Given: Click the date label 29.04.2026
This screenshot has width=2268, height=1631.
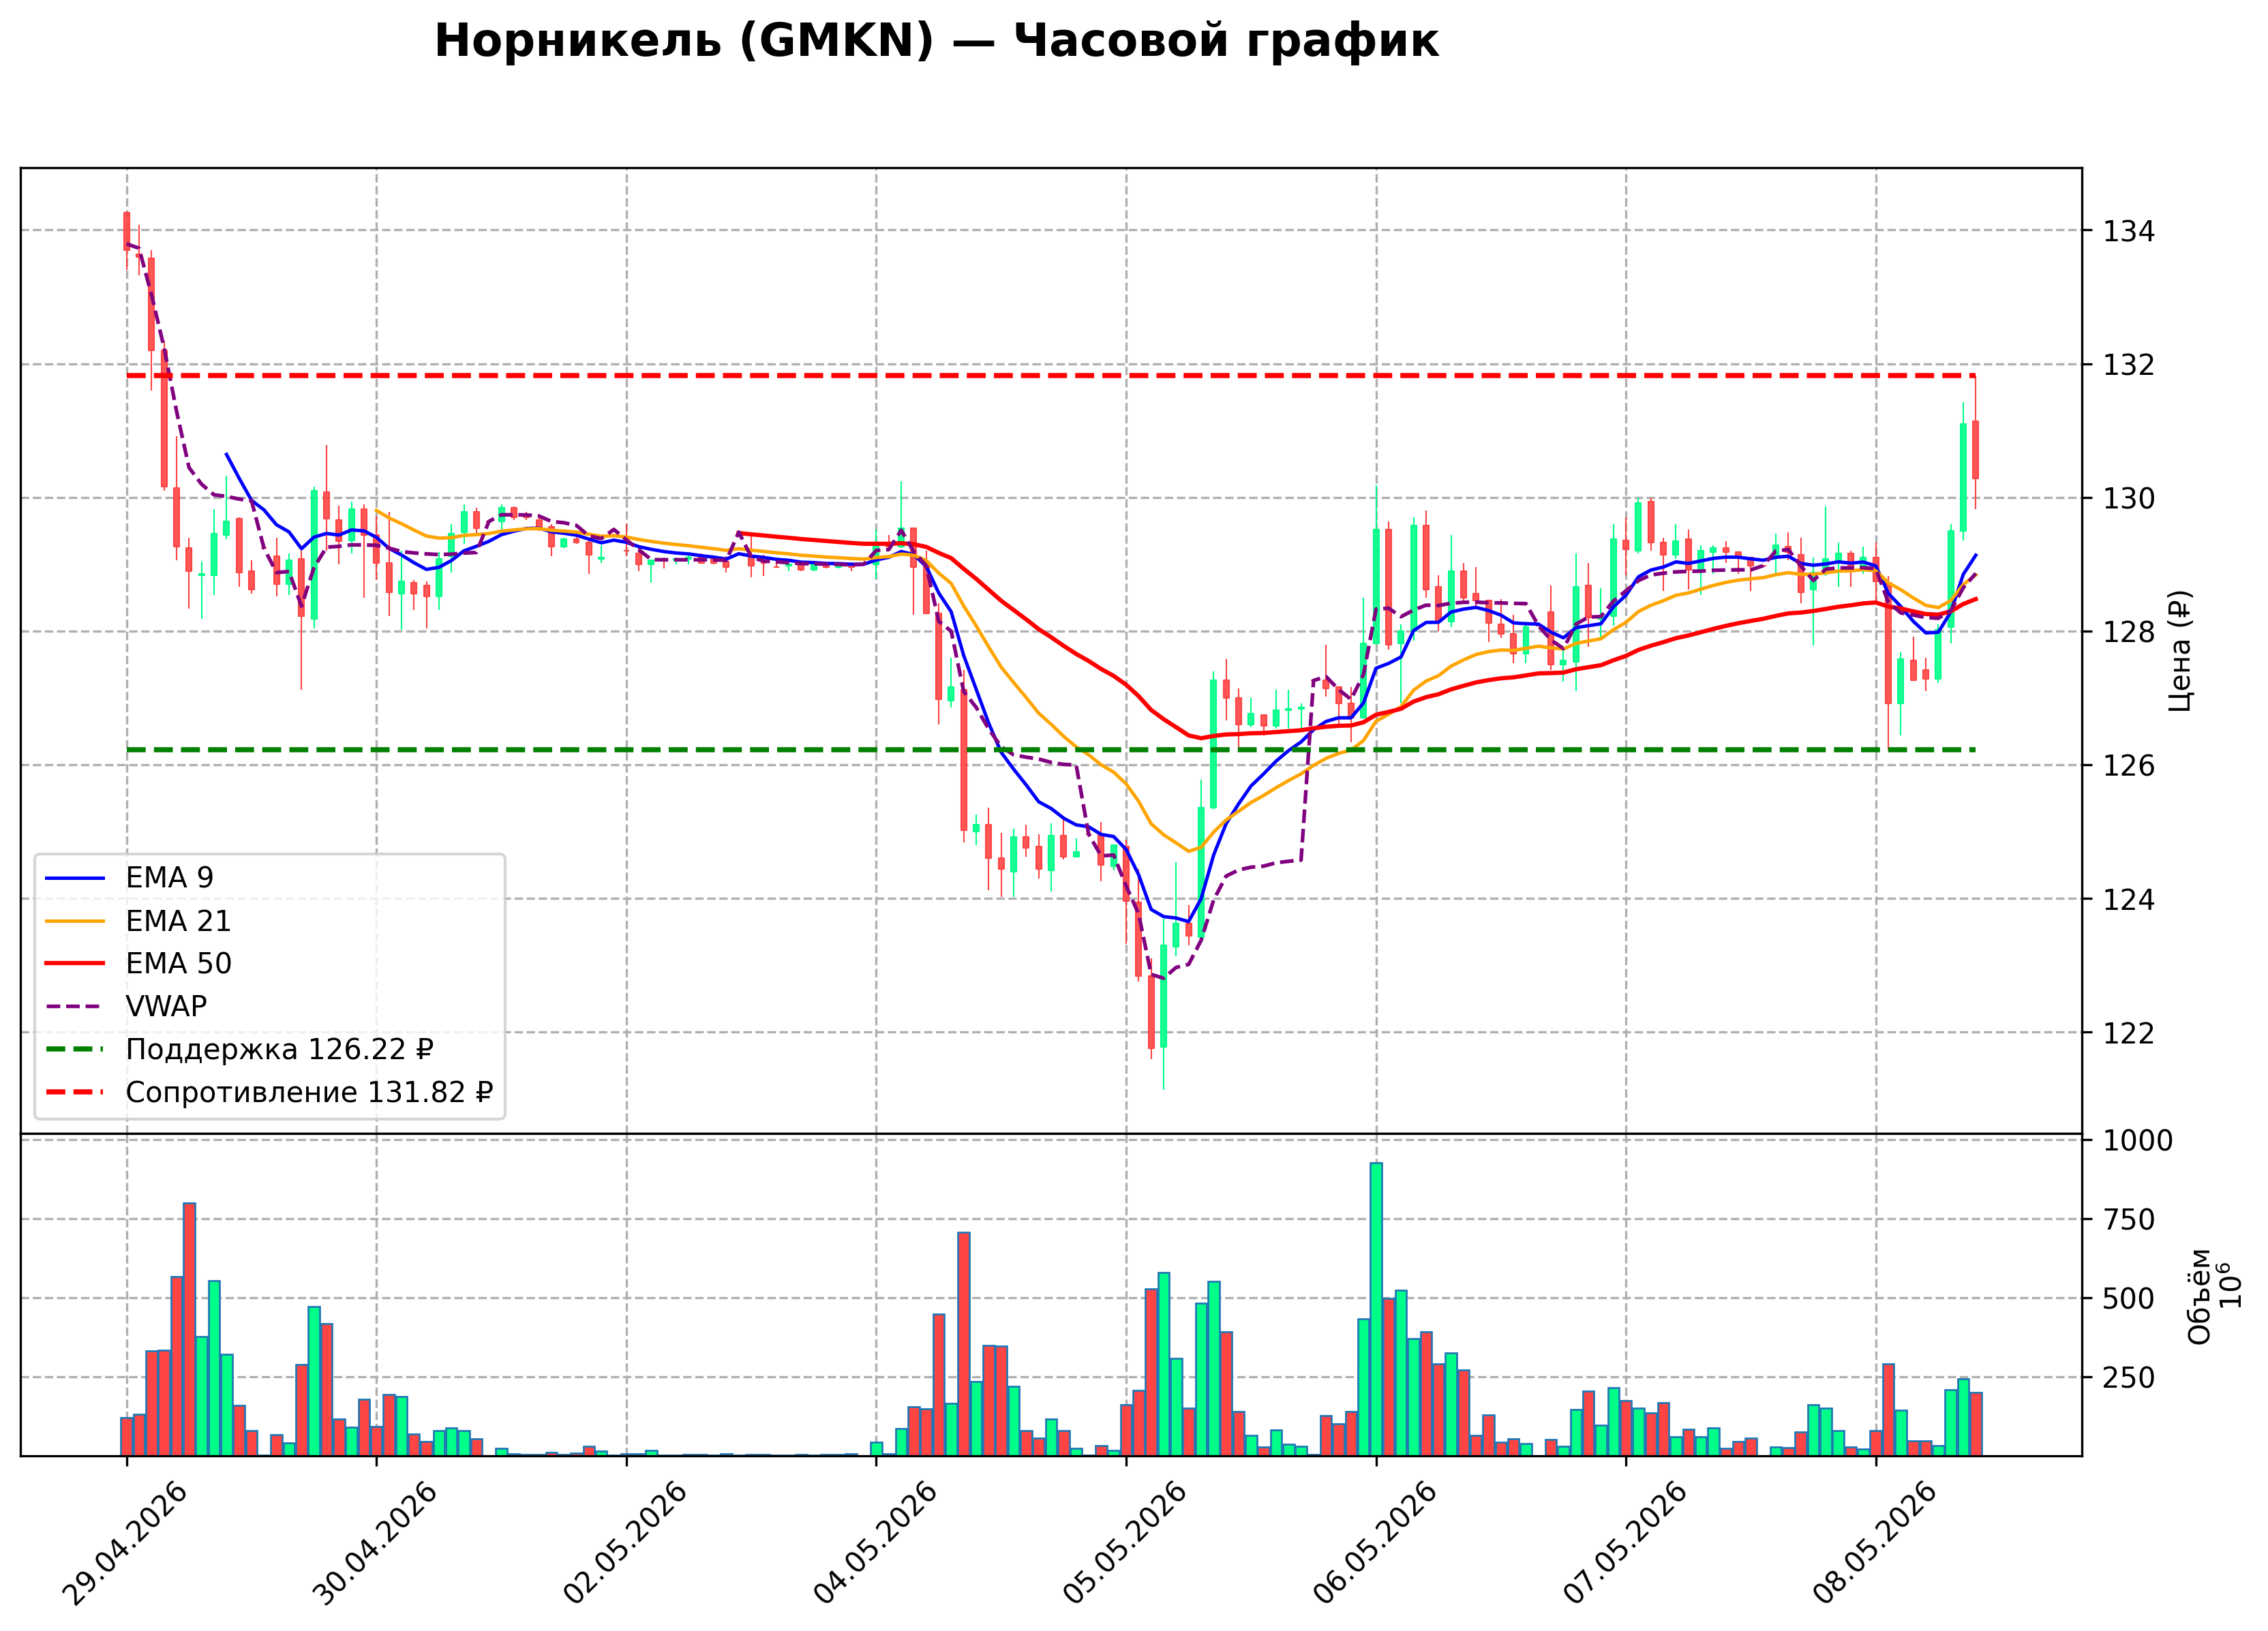Looking at the screenshot, I should click(x=125, y=1543).
